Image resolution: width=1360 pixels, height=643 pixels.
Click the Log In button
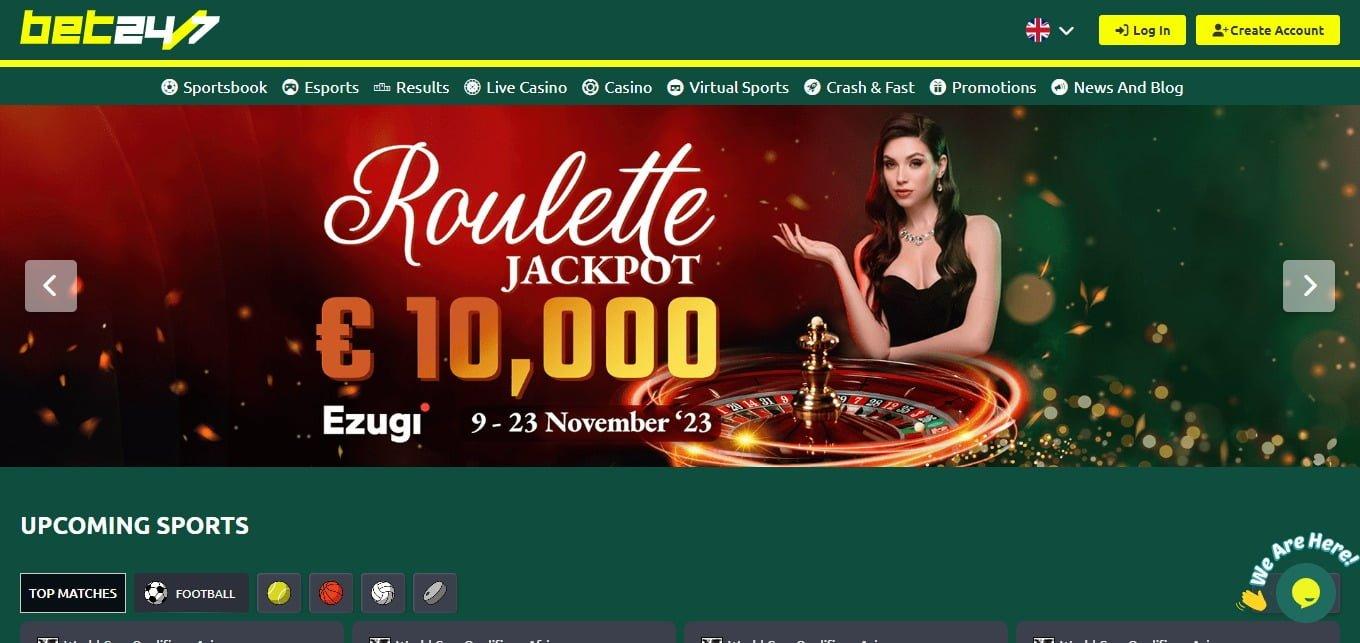(x=1142, y=30)
